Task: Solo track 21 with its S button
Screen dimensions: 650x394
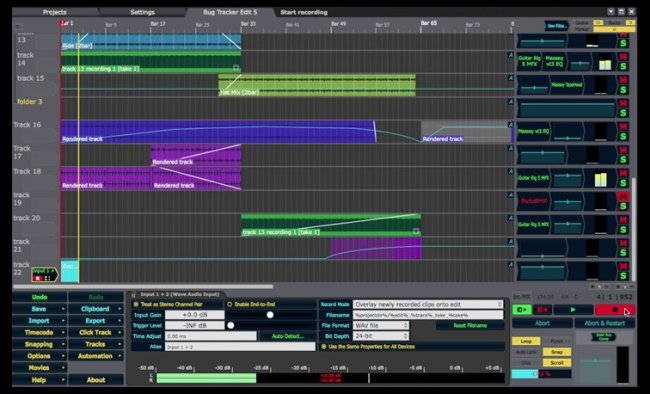Action: (x=623, y=253)
